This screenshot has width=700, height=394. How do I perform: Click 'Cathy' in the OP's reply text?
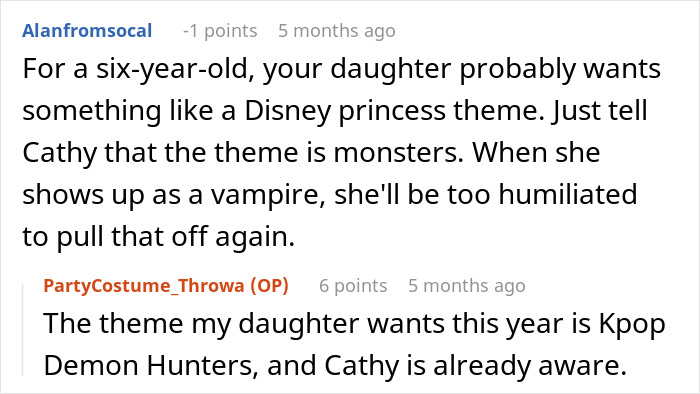click(x=361, y=366)
